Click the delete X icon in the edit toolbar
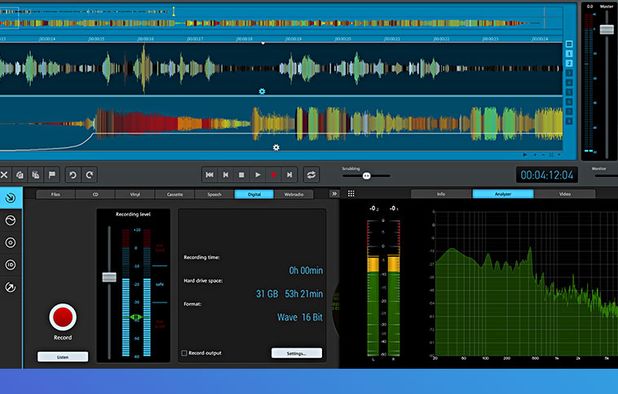The height and width of the screenshot is (394, 618). tap(4, 175)
